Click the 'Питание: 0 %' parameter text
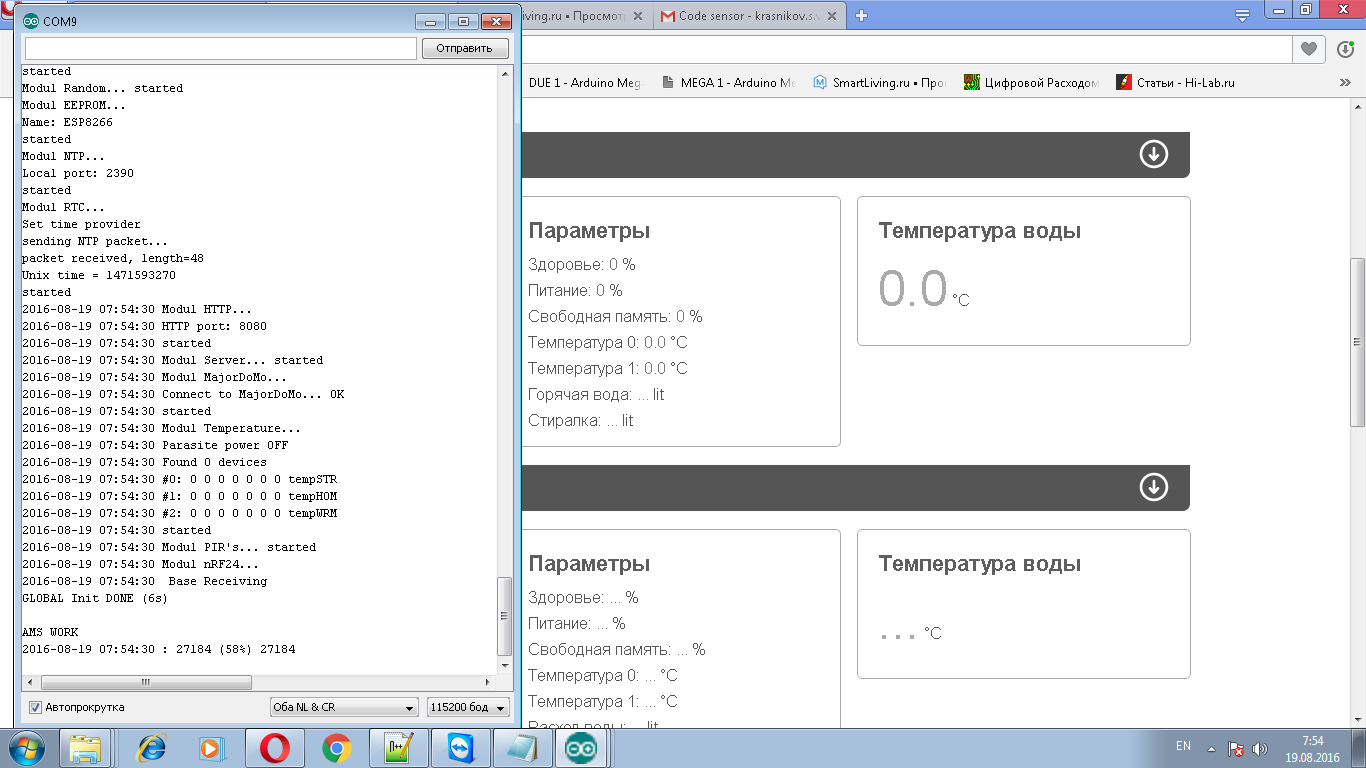1366x768 pixels. pos(575,291)
